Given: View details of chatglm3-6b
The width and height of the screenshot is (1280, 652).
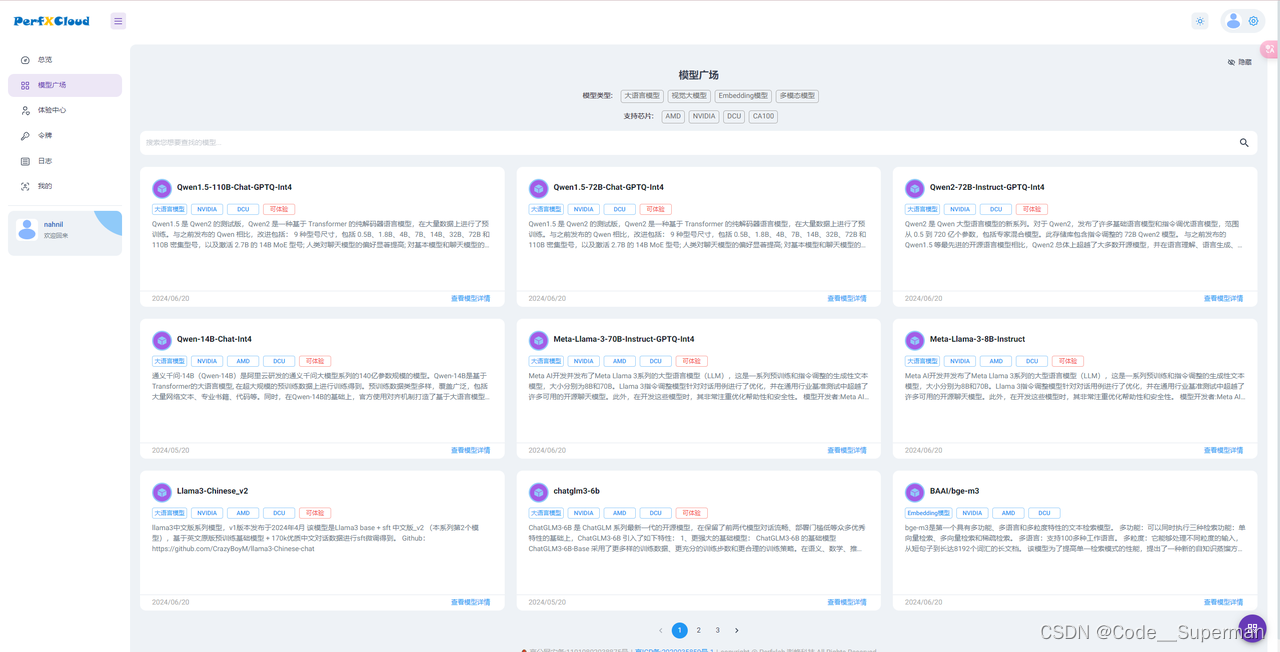Looking at the screenshot, I should [846, 602].
